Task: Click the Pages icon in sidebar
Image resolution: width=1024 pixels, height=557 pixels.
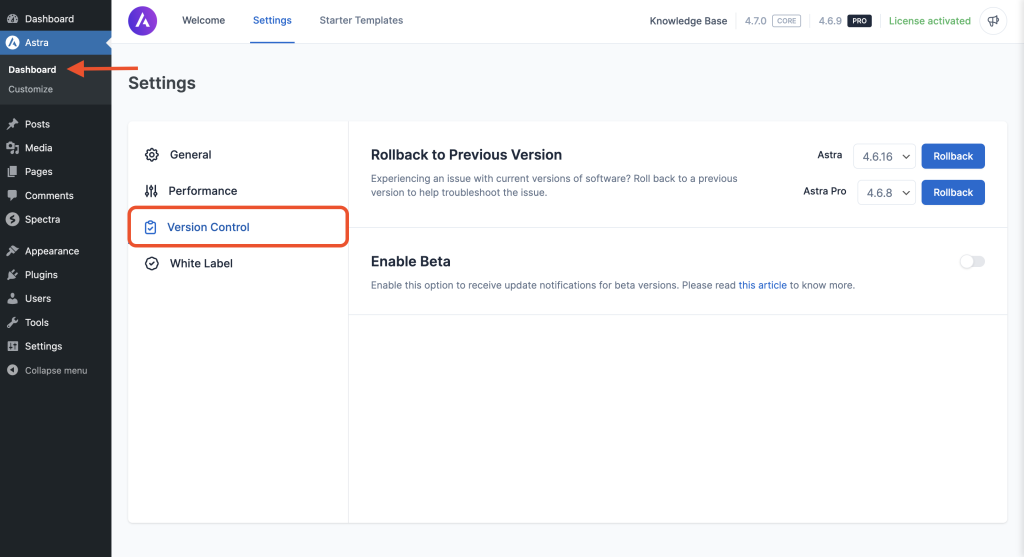Action: click(x=12, y=172)
